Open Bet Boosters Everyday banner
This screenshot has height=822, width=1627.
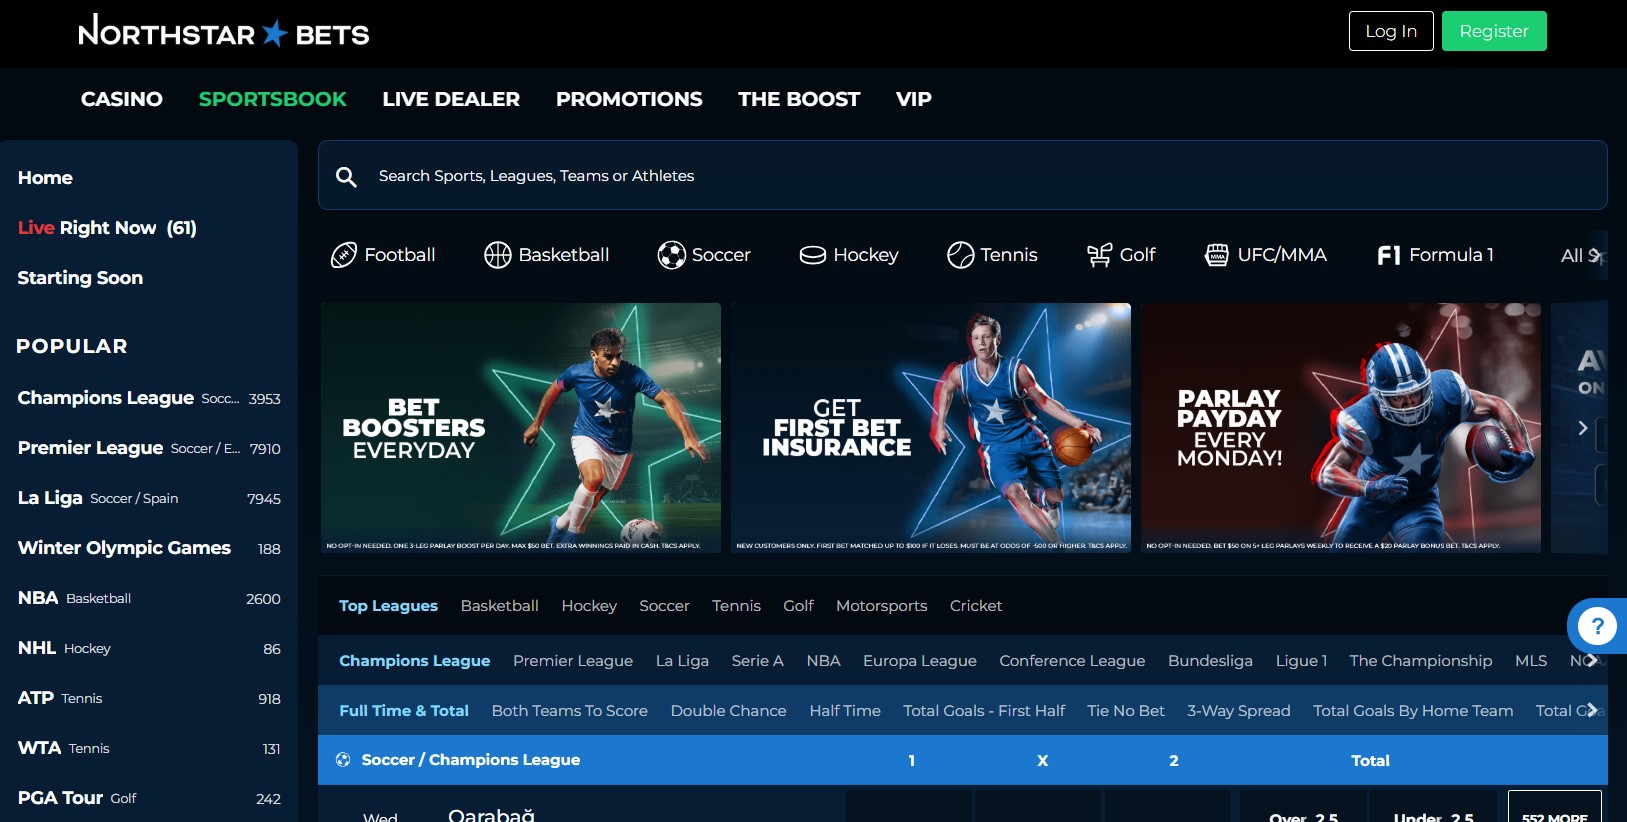coord(521,428)
